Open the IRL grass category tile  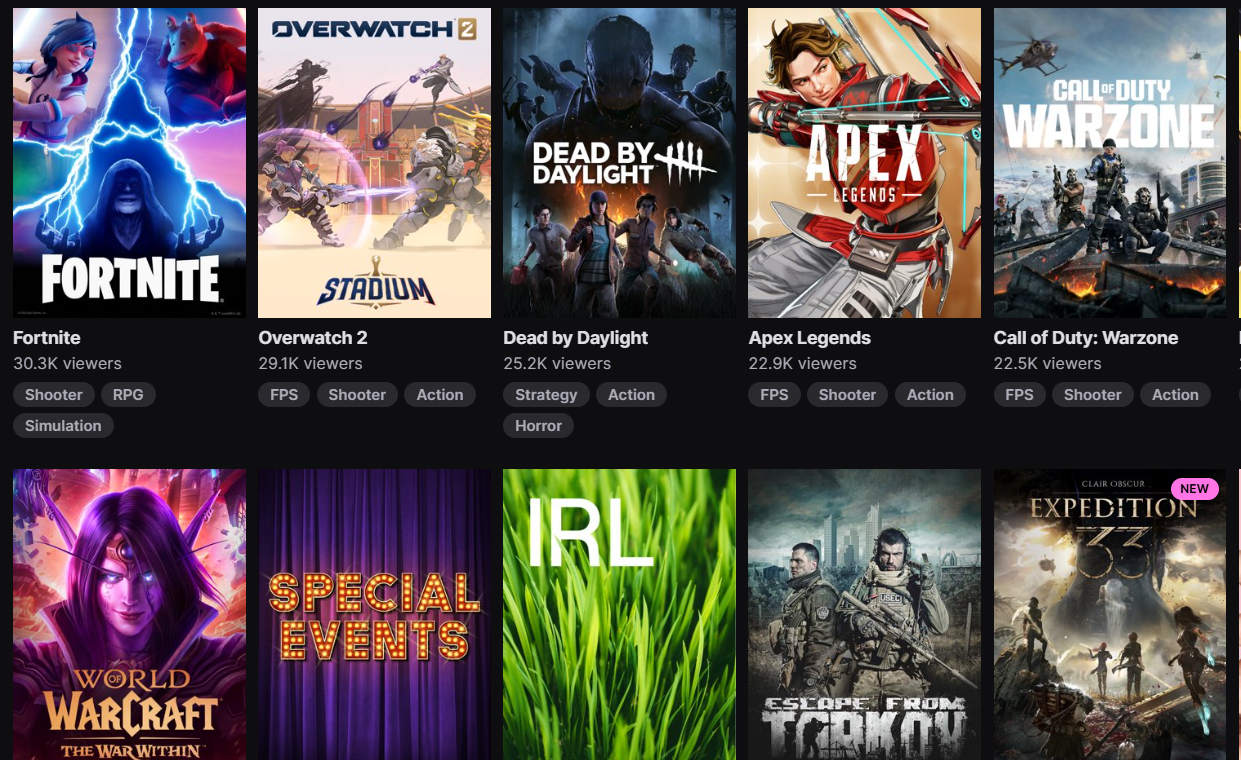[619, 615]
